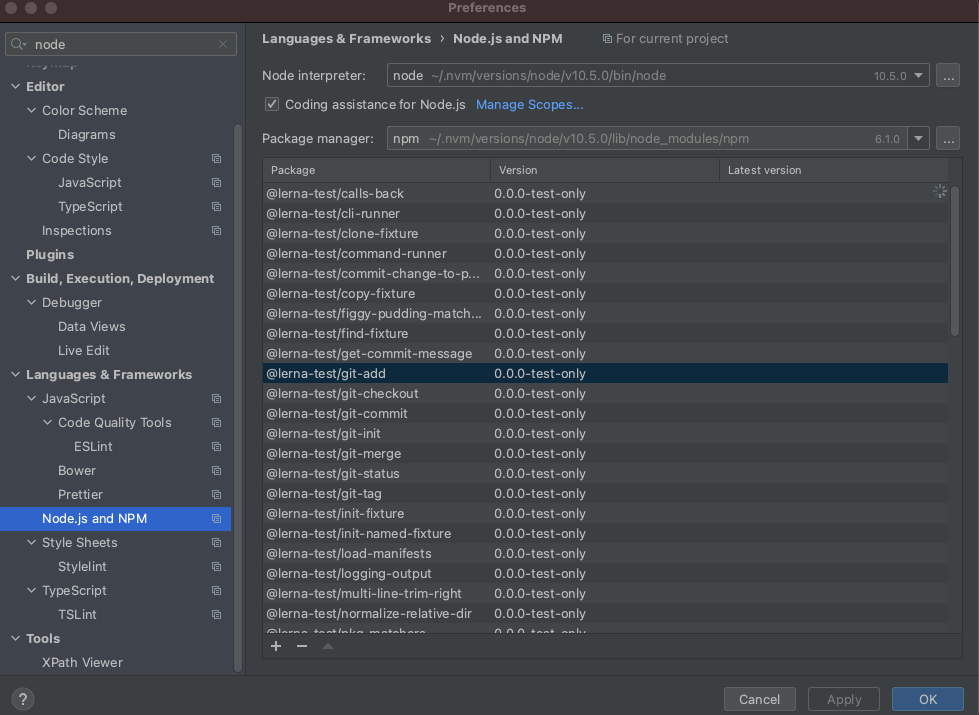Select Inspections in the settings tree
The height and width of the screenshot is (715, 979).
coord(76,231)
